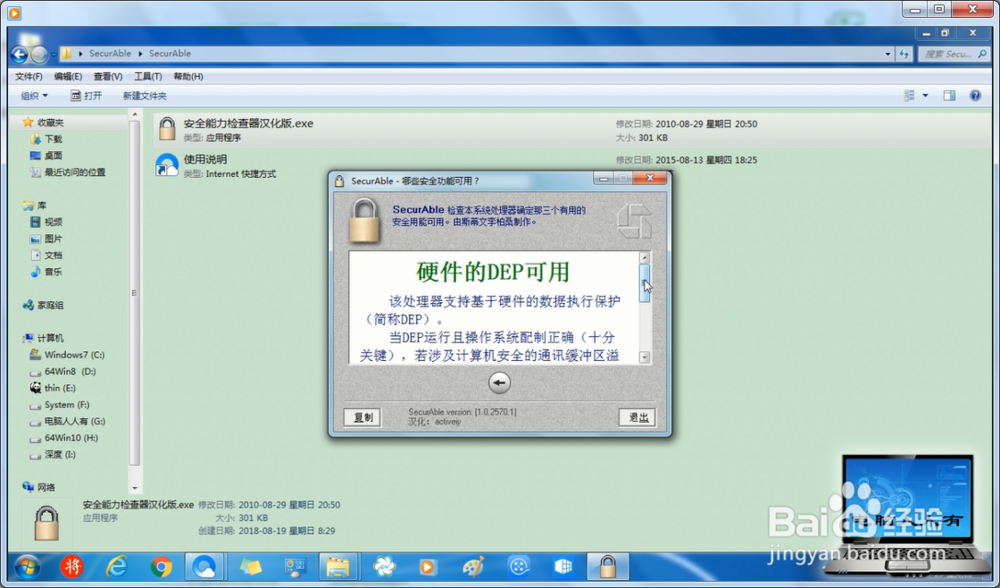Open drive 64Win10 (H:)
1000x588 pixels.
(x=71, y=437)
